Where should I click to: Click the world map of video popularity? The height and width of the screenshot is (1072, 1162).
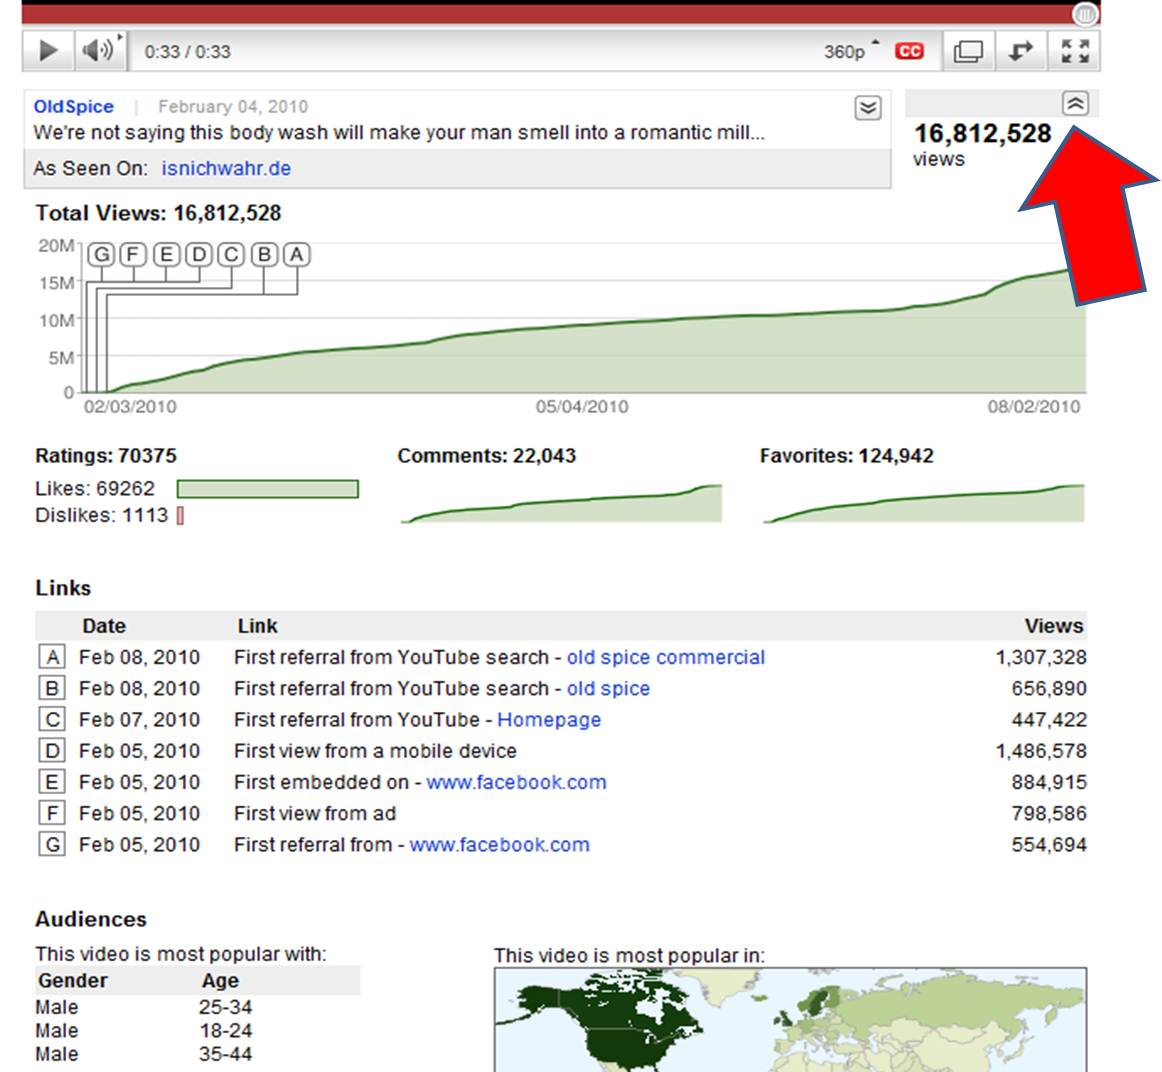(789, 1018)
